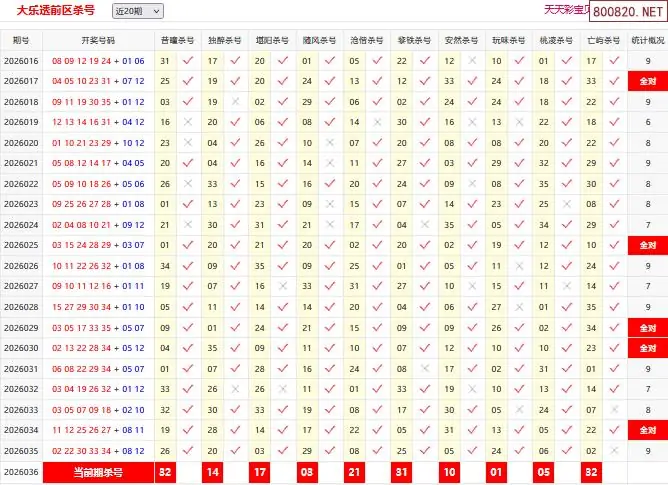Click period number 2026025 in 期号 column
668x485 pixels.
tap(21, 245)
